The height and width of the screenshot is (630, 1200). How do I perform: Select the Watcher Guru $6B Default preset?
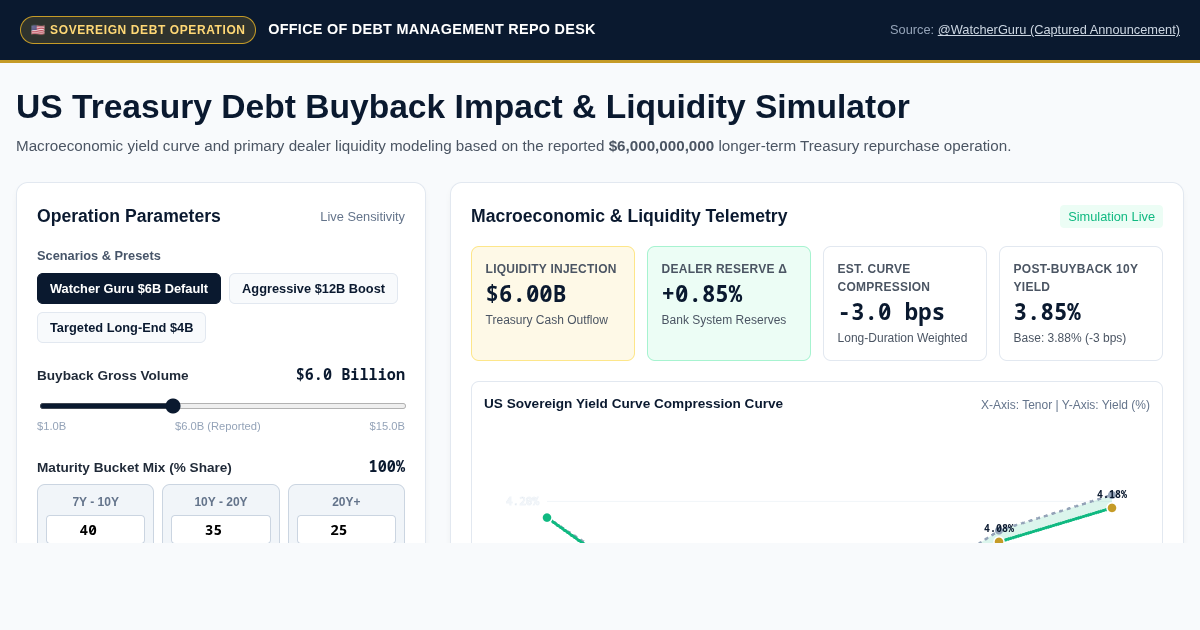coord(129,289)
